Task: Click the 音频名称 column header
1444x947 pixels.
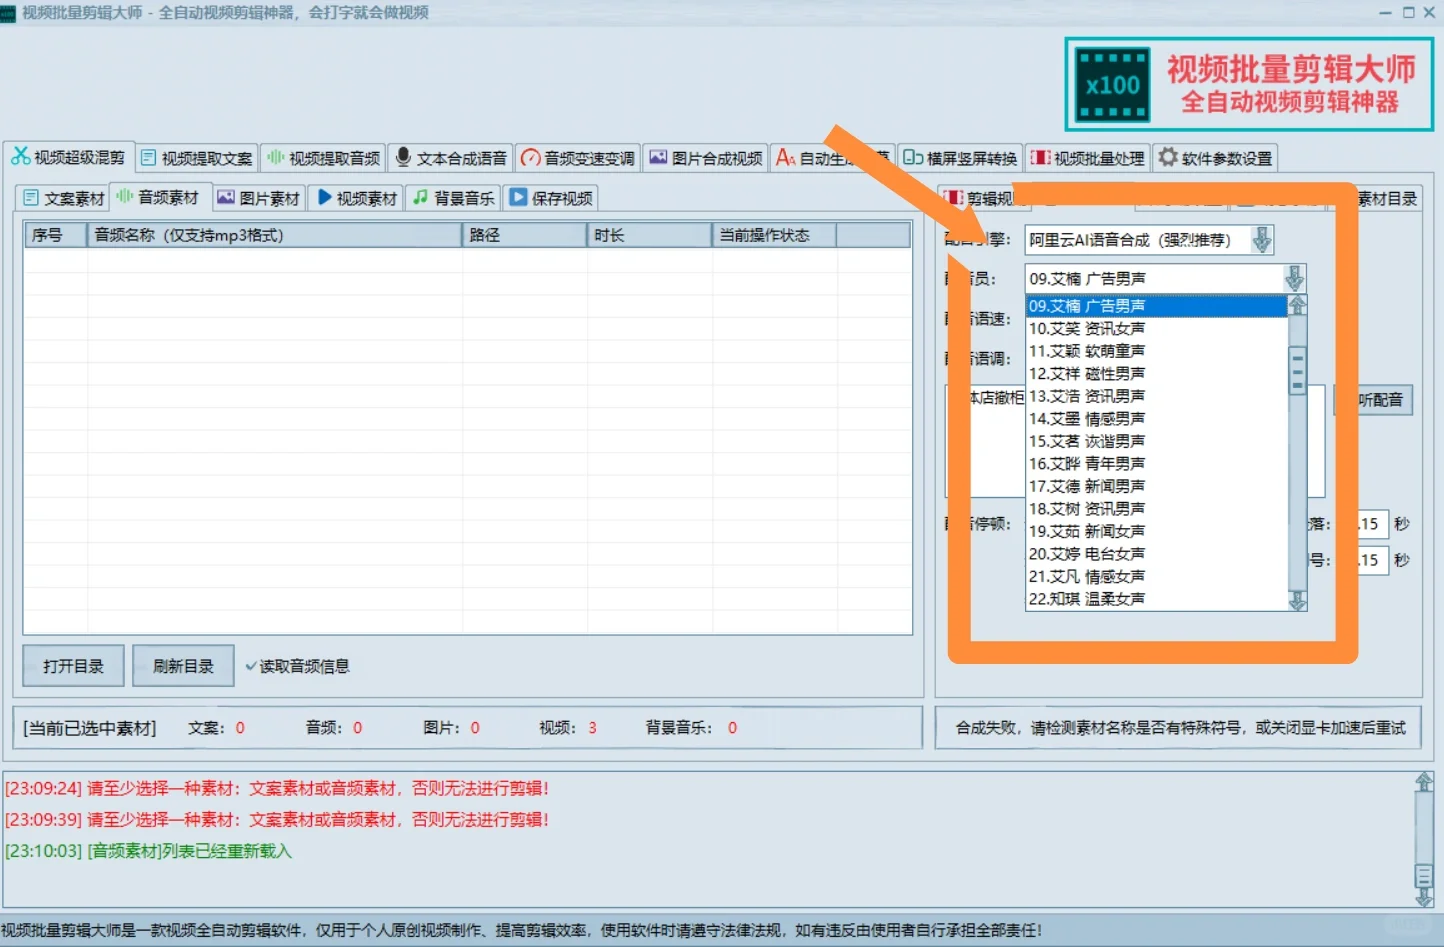Action: [275, 235]
